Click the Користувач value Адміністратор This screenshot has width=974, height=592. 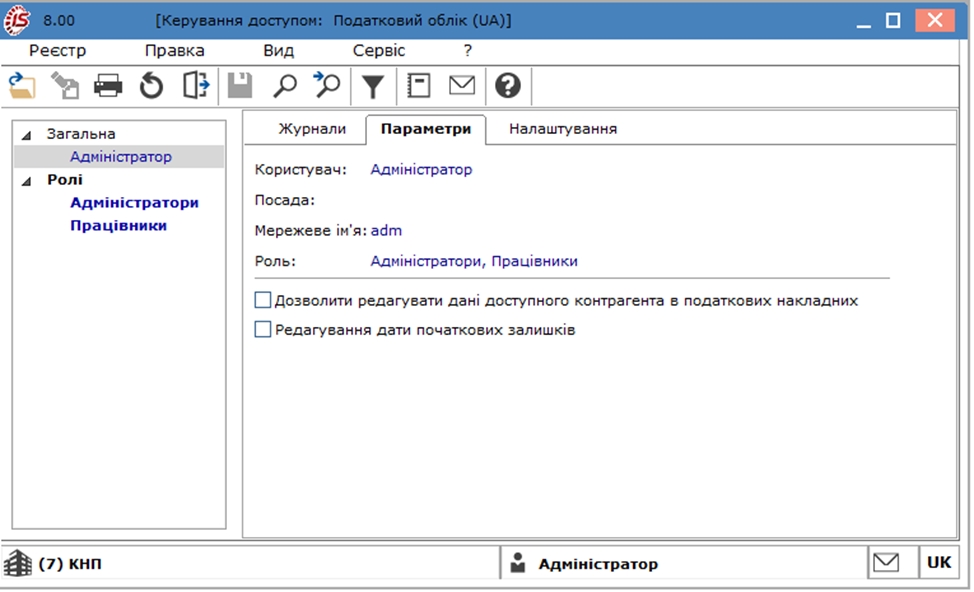point(421,170)
